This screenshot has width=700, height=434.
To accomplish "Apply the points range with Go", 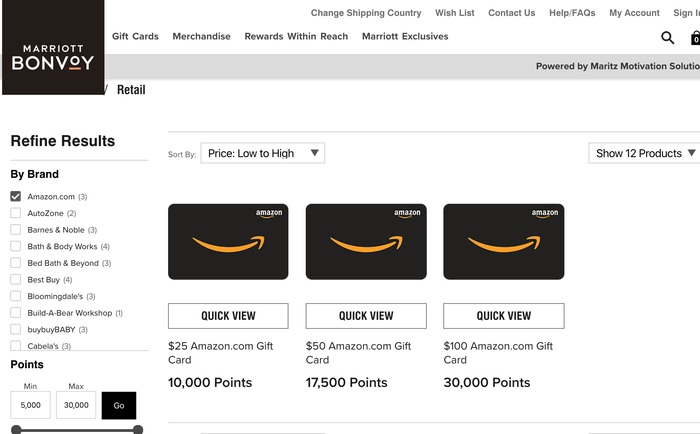I will tap(119, 405).
